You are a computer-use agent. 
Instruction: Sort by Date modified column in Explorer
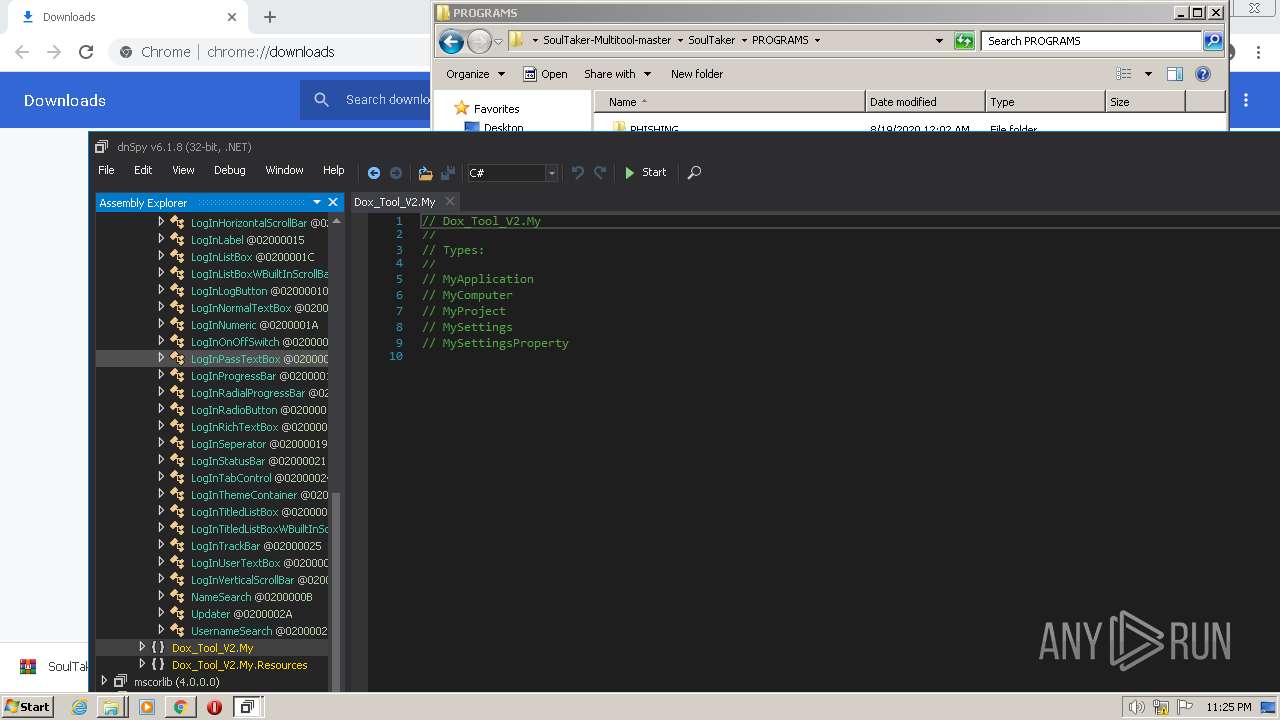[925, 102]
